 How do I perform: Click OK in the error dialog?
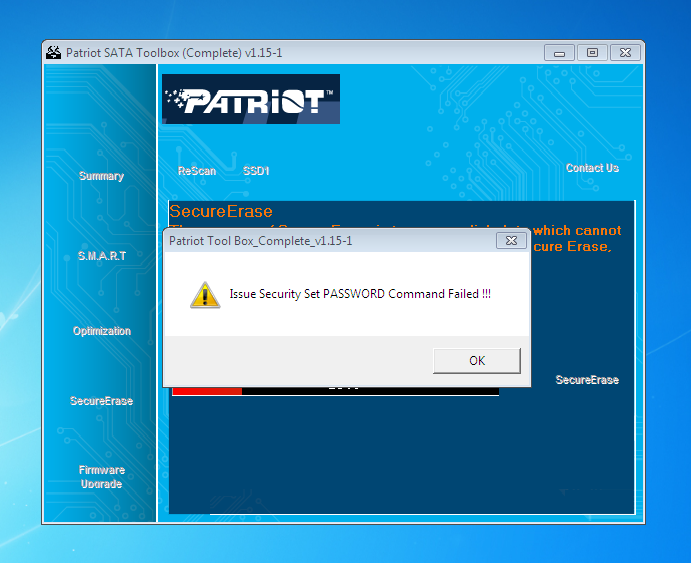tap(477, 361)
